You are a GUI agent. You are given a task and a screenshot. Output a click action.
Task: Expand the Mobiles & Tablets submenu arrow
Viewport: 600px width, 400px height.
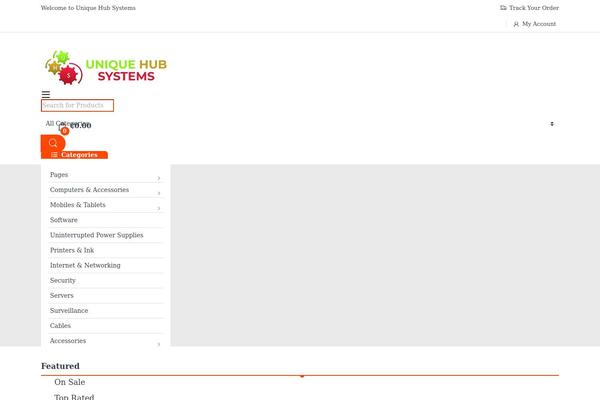(x=159, y=208)
